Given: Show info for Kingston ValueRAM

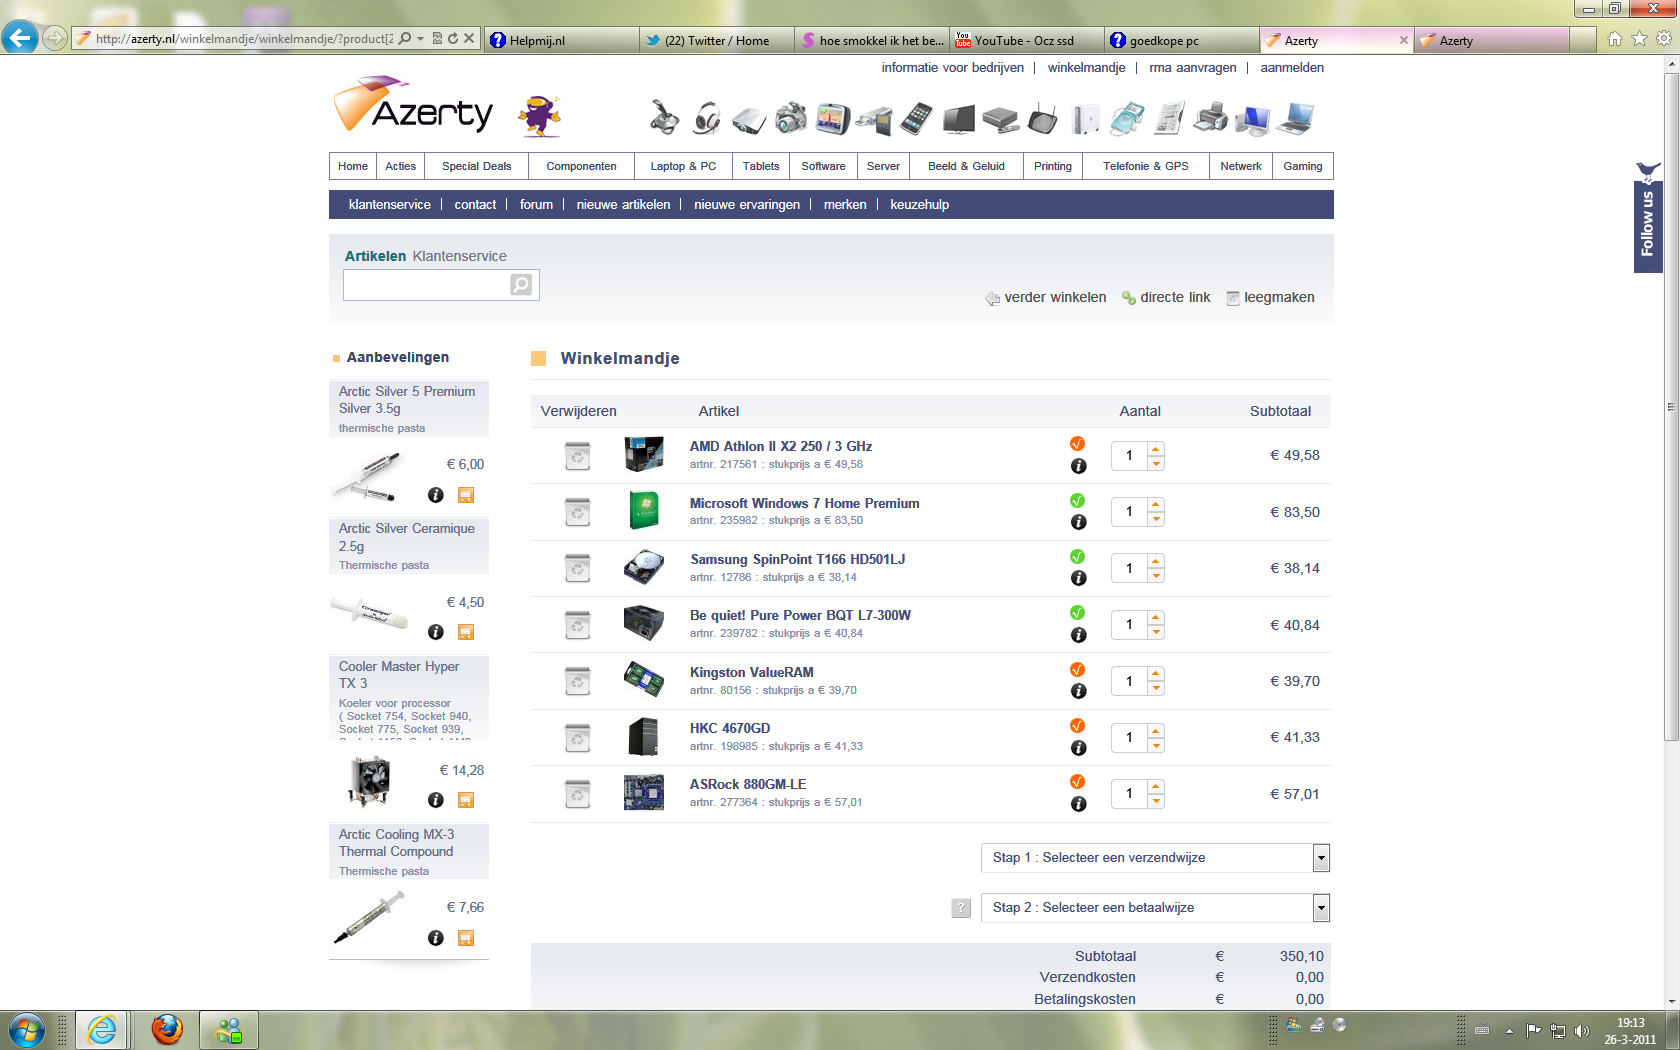Looking at the screenshot, I should pyautogui.click(x=1078, y=691).
